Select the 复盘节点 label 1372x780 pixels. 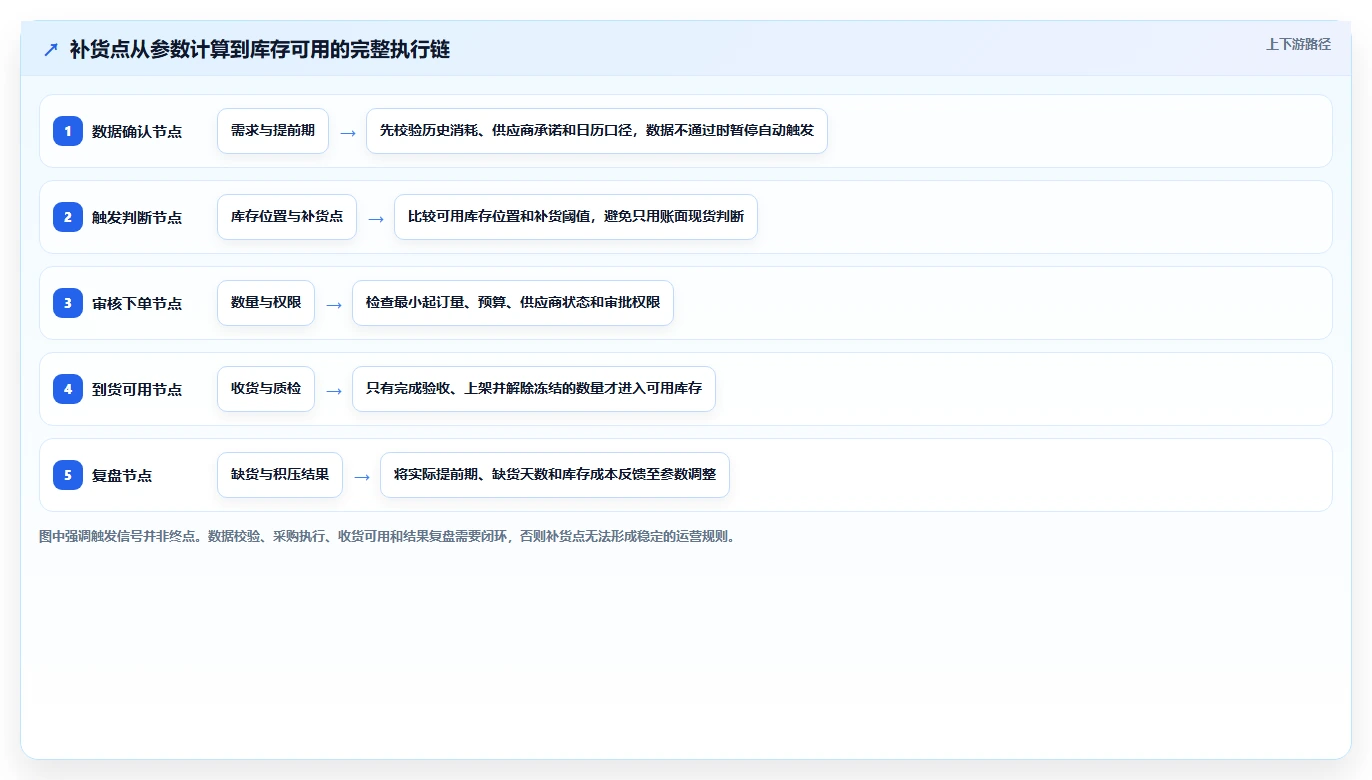pos(122,475)
